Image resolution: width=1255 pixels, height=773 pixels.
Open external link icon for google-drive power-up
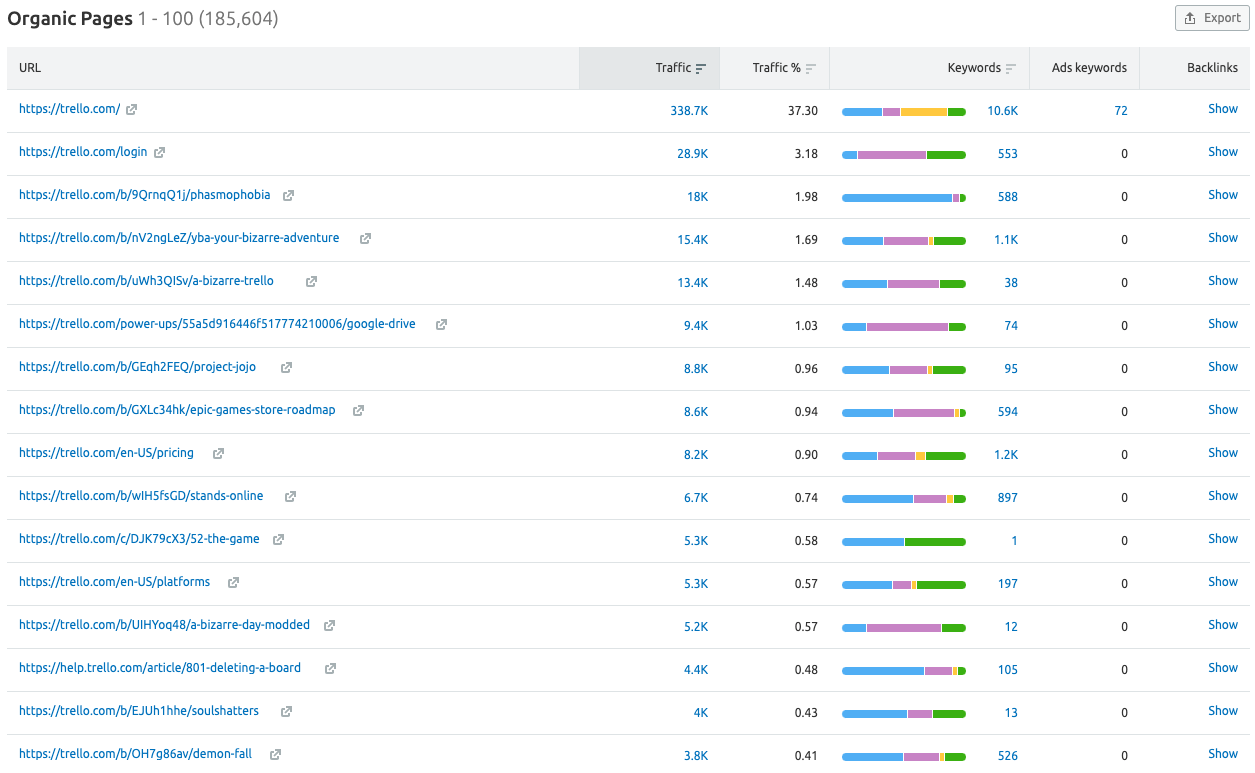(441, 324)
